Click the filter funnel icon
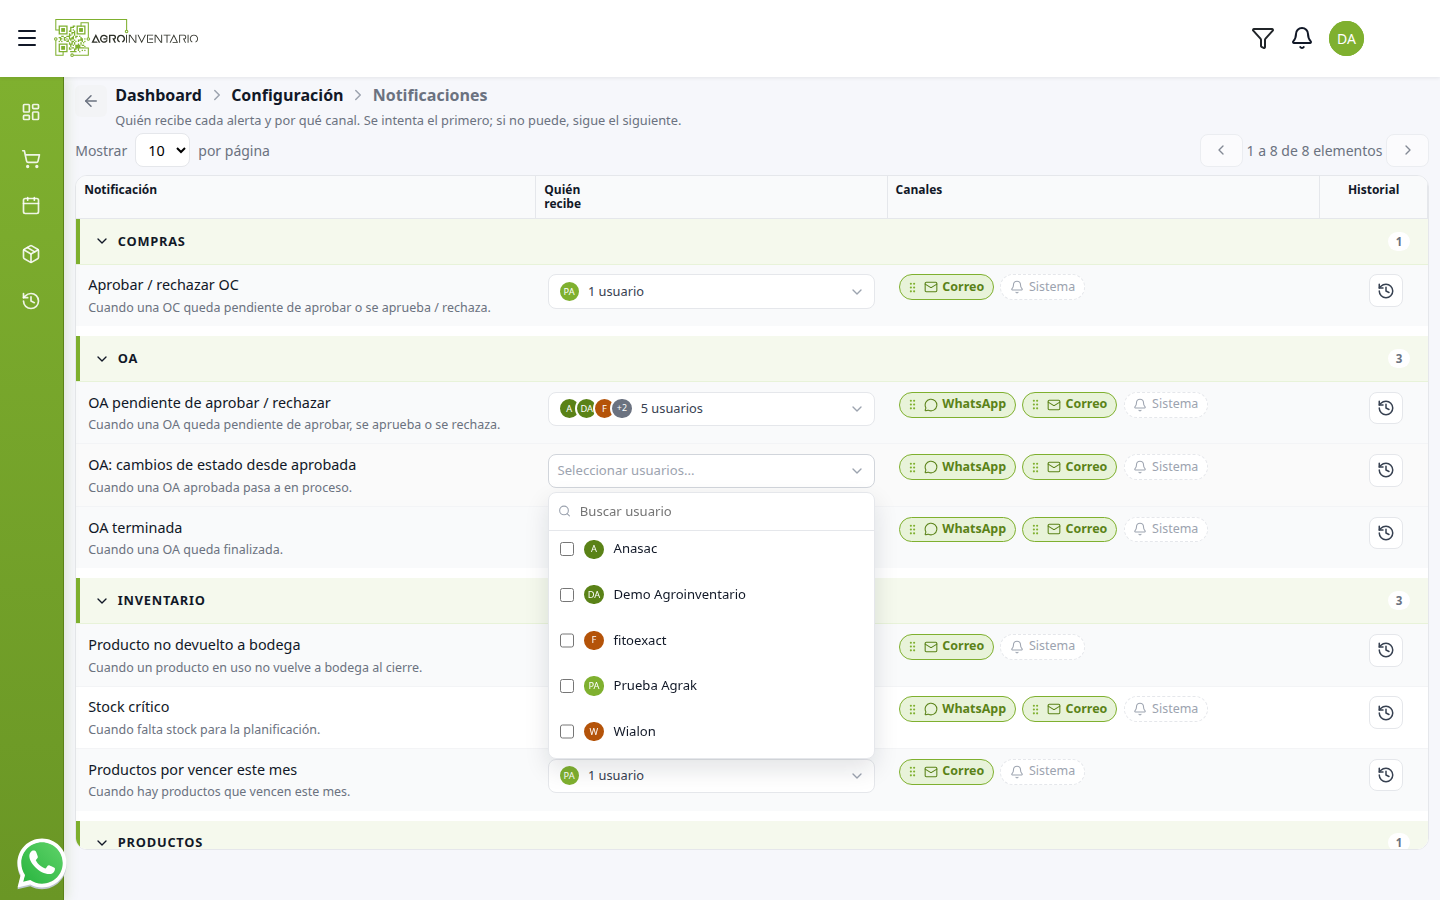This screenshot has height=900, width=1440. coord(1263,38)
